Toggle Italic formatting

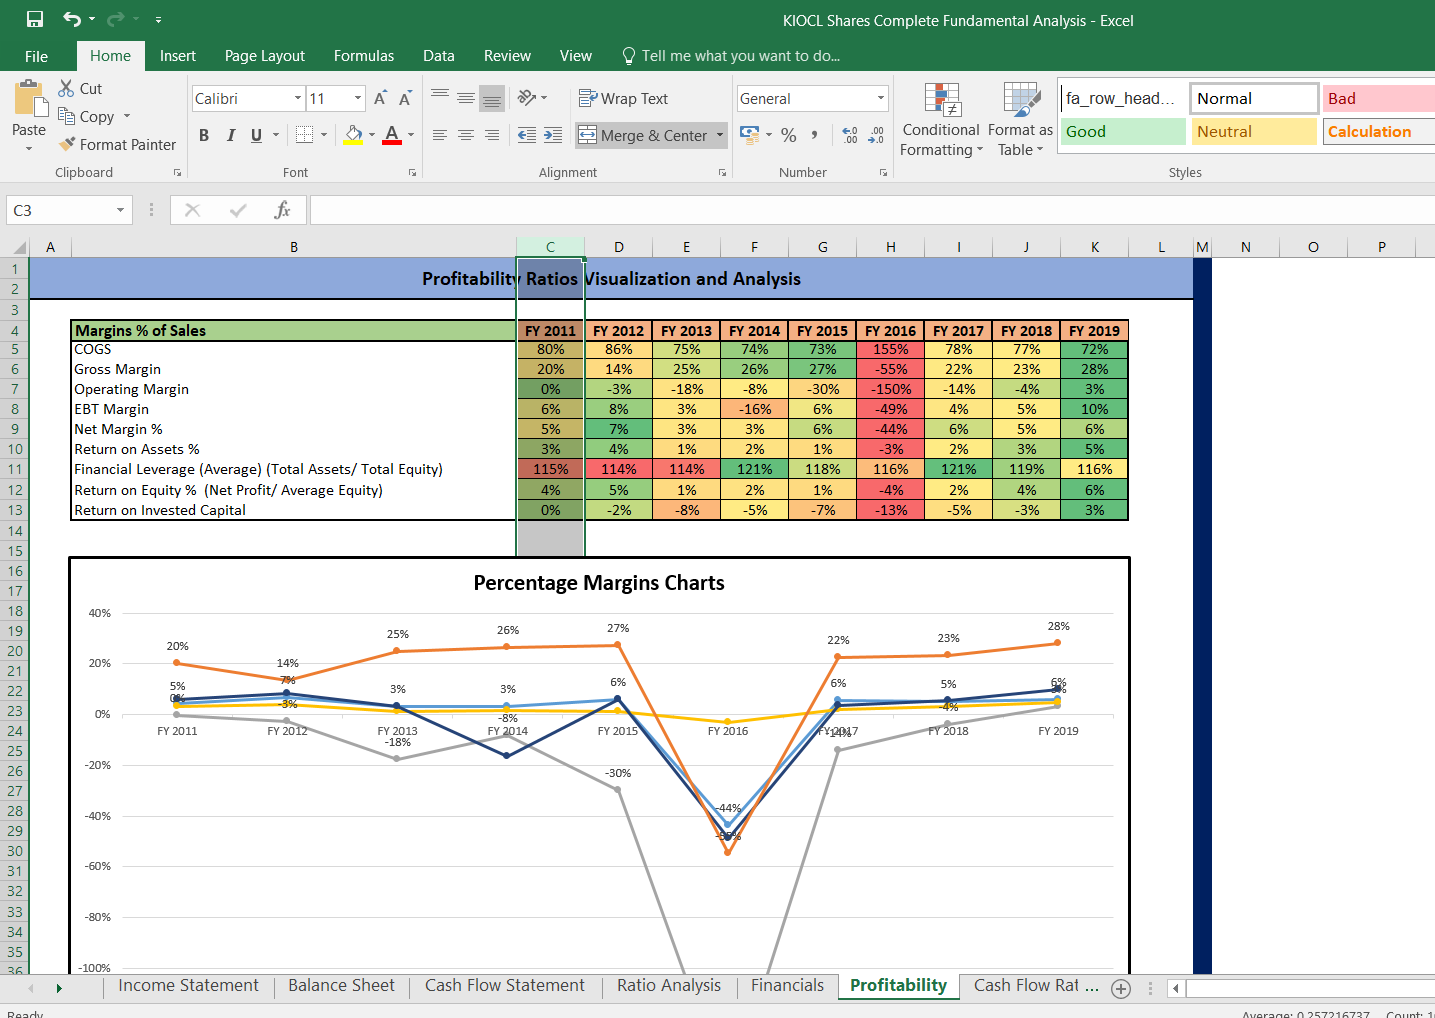coord(231,135)
